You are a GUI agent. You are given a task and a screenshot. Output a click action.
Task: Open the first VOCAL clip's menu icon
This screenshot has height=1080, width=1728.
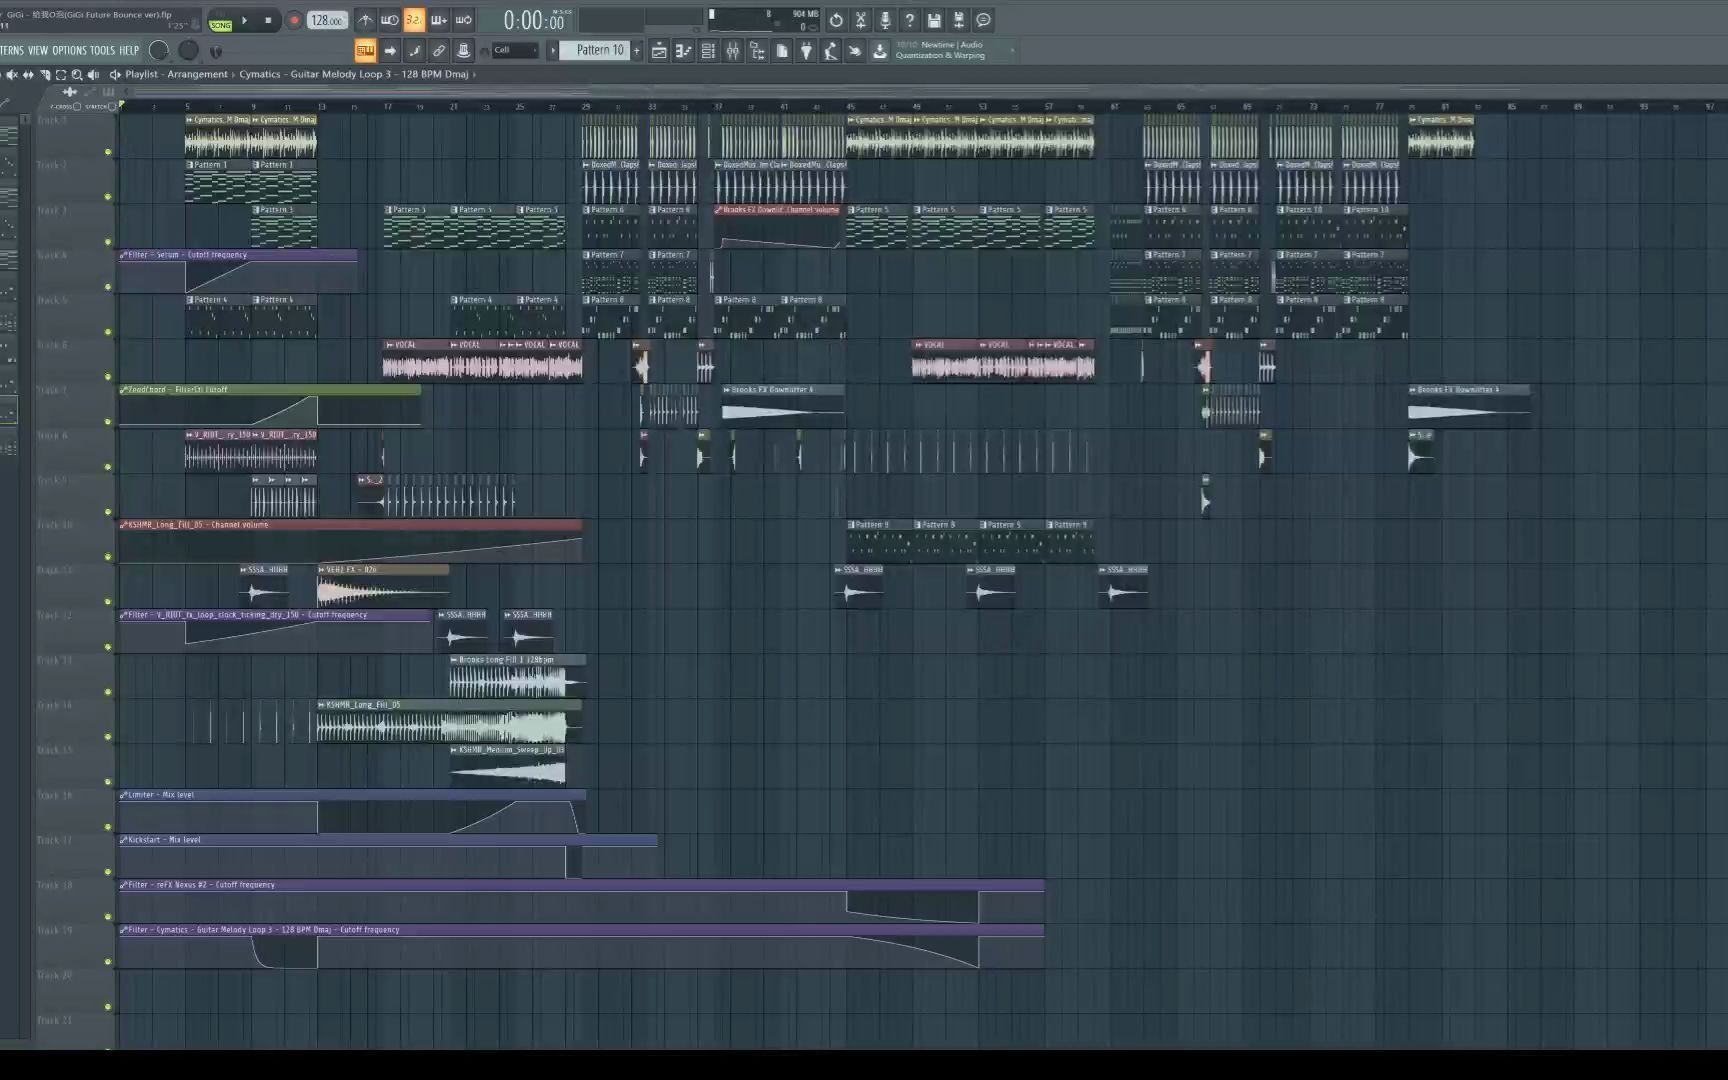click(x=390, y=345)
